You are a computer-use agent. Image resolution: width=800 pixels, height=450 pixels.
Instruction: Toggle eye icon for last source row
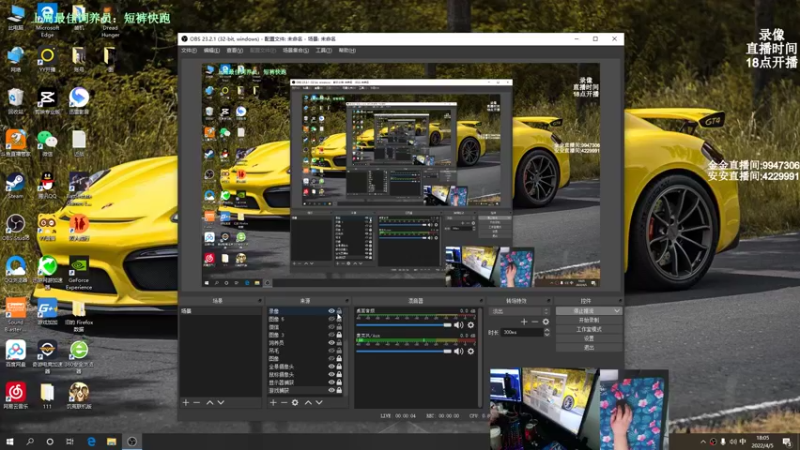[x=331, y=390]
